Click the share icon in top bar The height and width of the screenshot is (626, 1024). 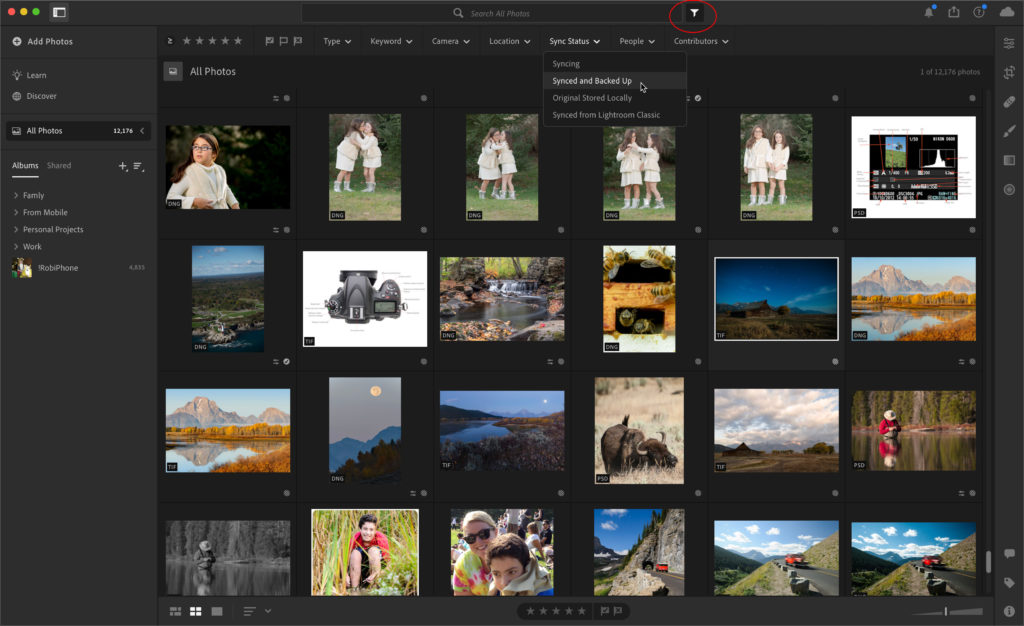click(x=954, y=12)
